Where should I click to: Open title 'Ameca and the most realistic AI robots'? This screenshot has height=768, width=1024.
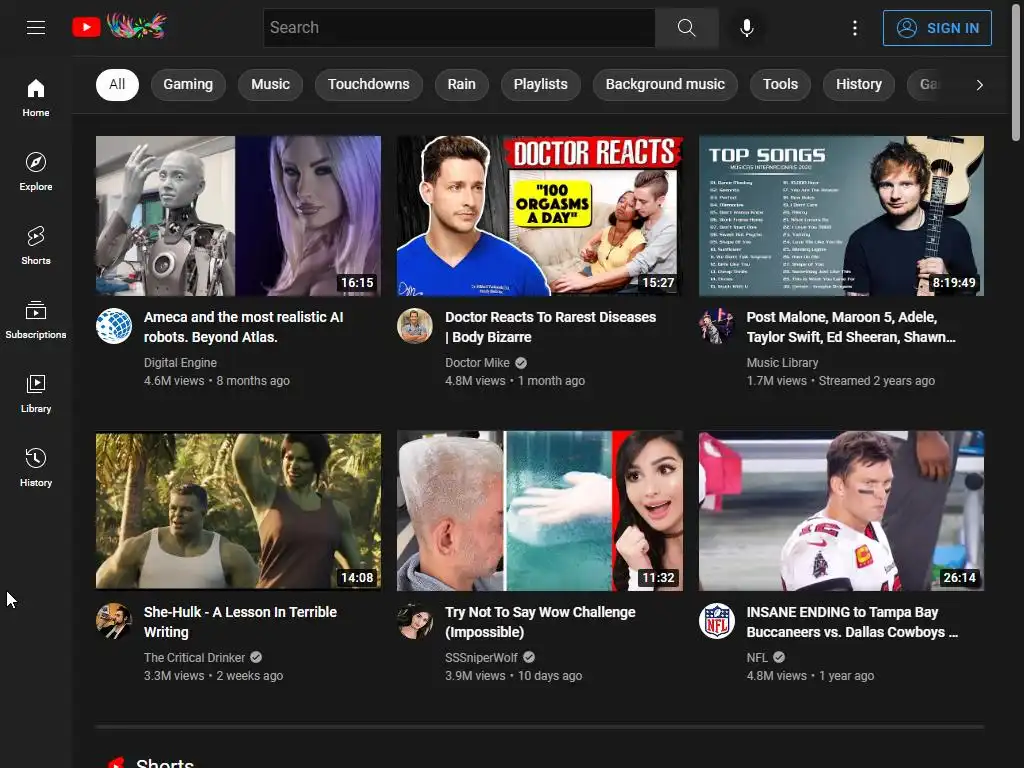click(x=244, y=327)
